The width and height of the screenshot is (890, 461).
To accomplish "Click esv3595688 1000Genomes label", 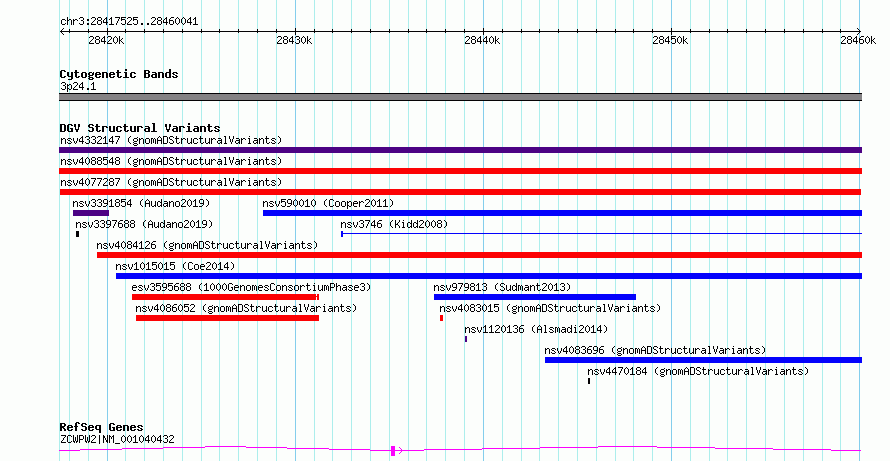I will [251, 287].
